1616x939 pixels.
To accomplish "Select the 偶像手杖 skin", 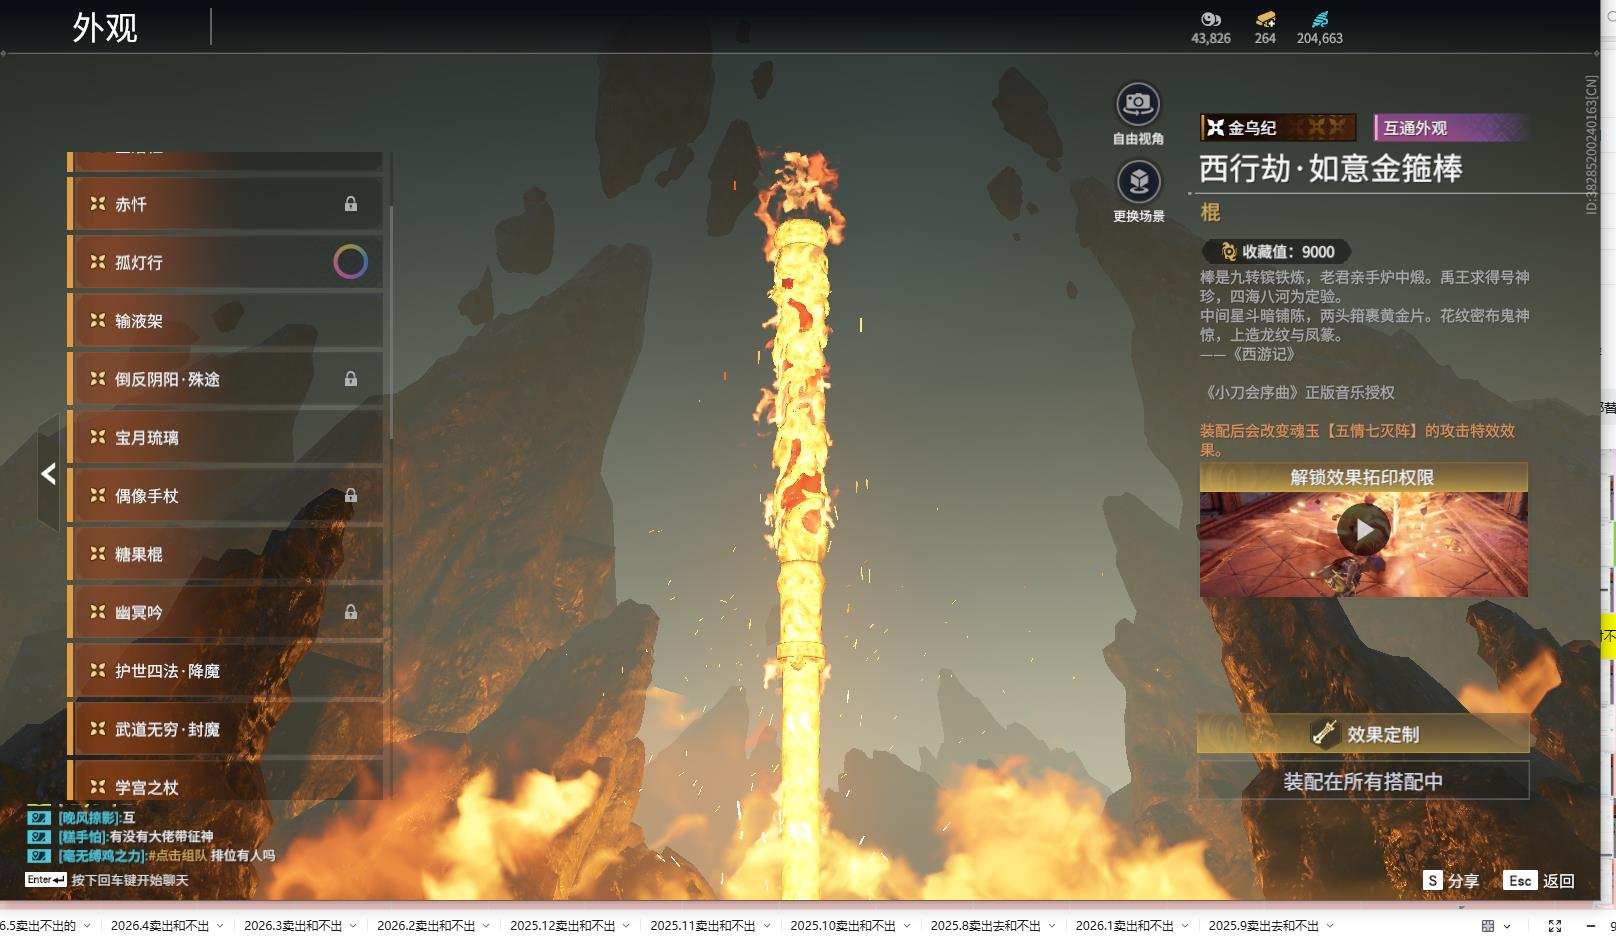I will [226, 495].
